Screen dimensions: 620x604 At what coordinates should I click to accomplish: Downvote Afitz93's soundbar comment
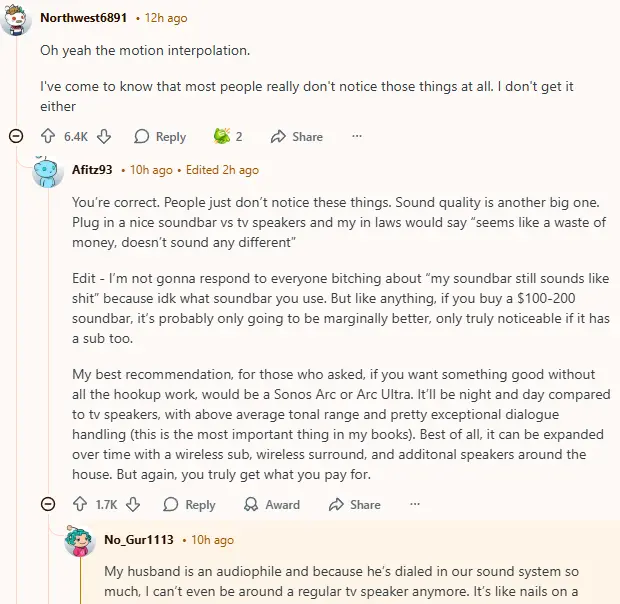tap(133, 505)
